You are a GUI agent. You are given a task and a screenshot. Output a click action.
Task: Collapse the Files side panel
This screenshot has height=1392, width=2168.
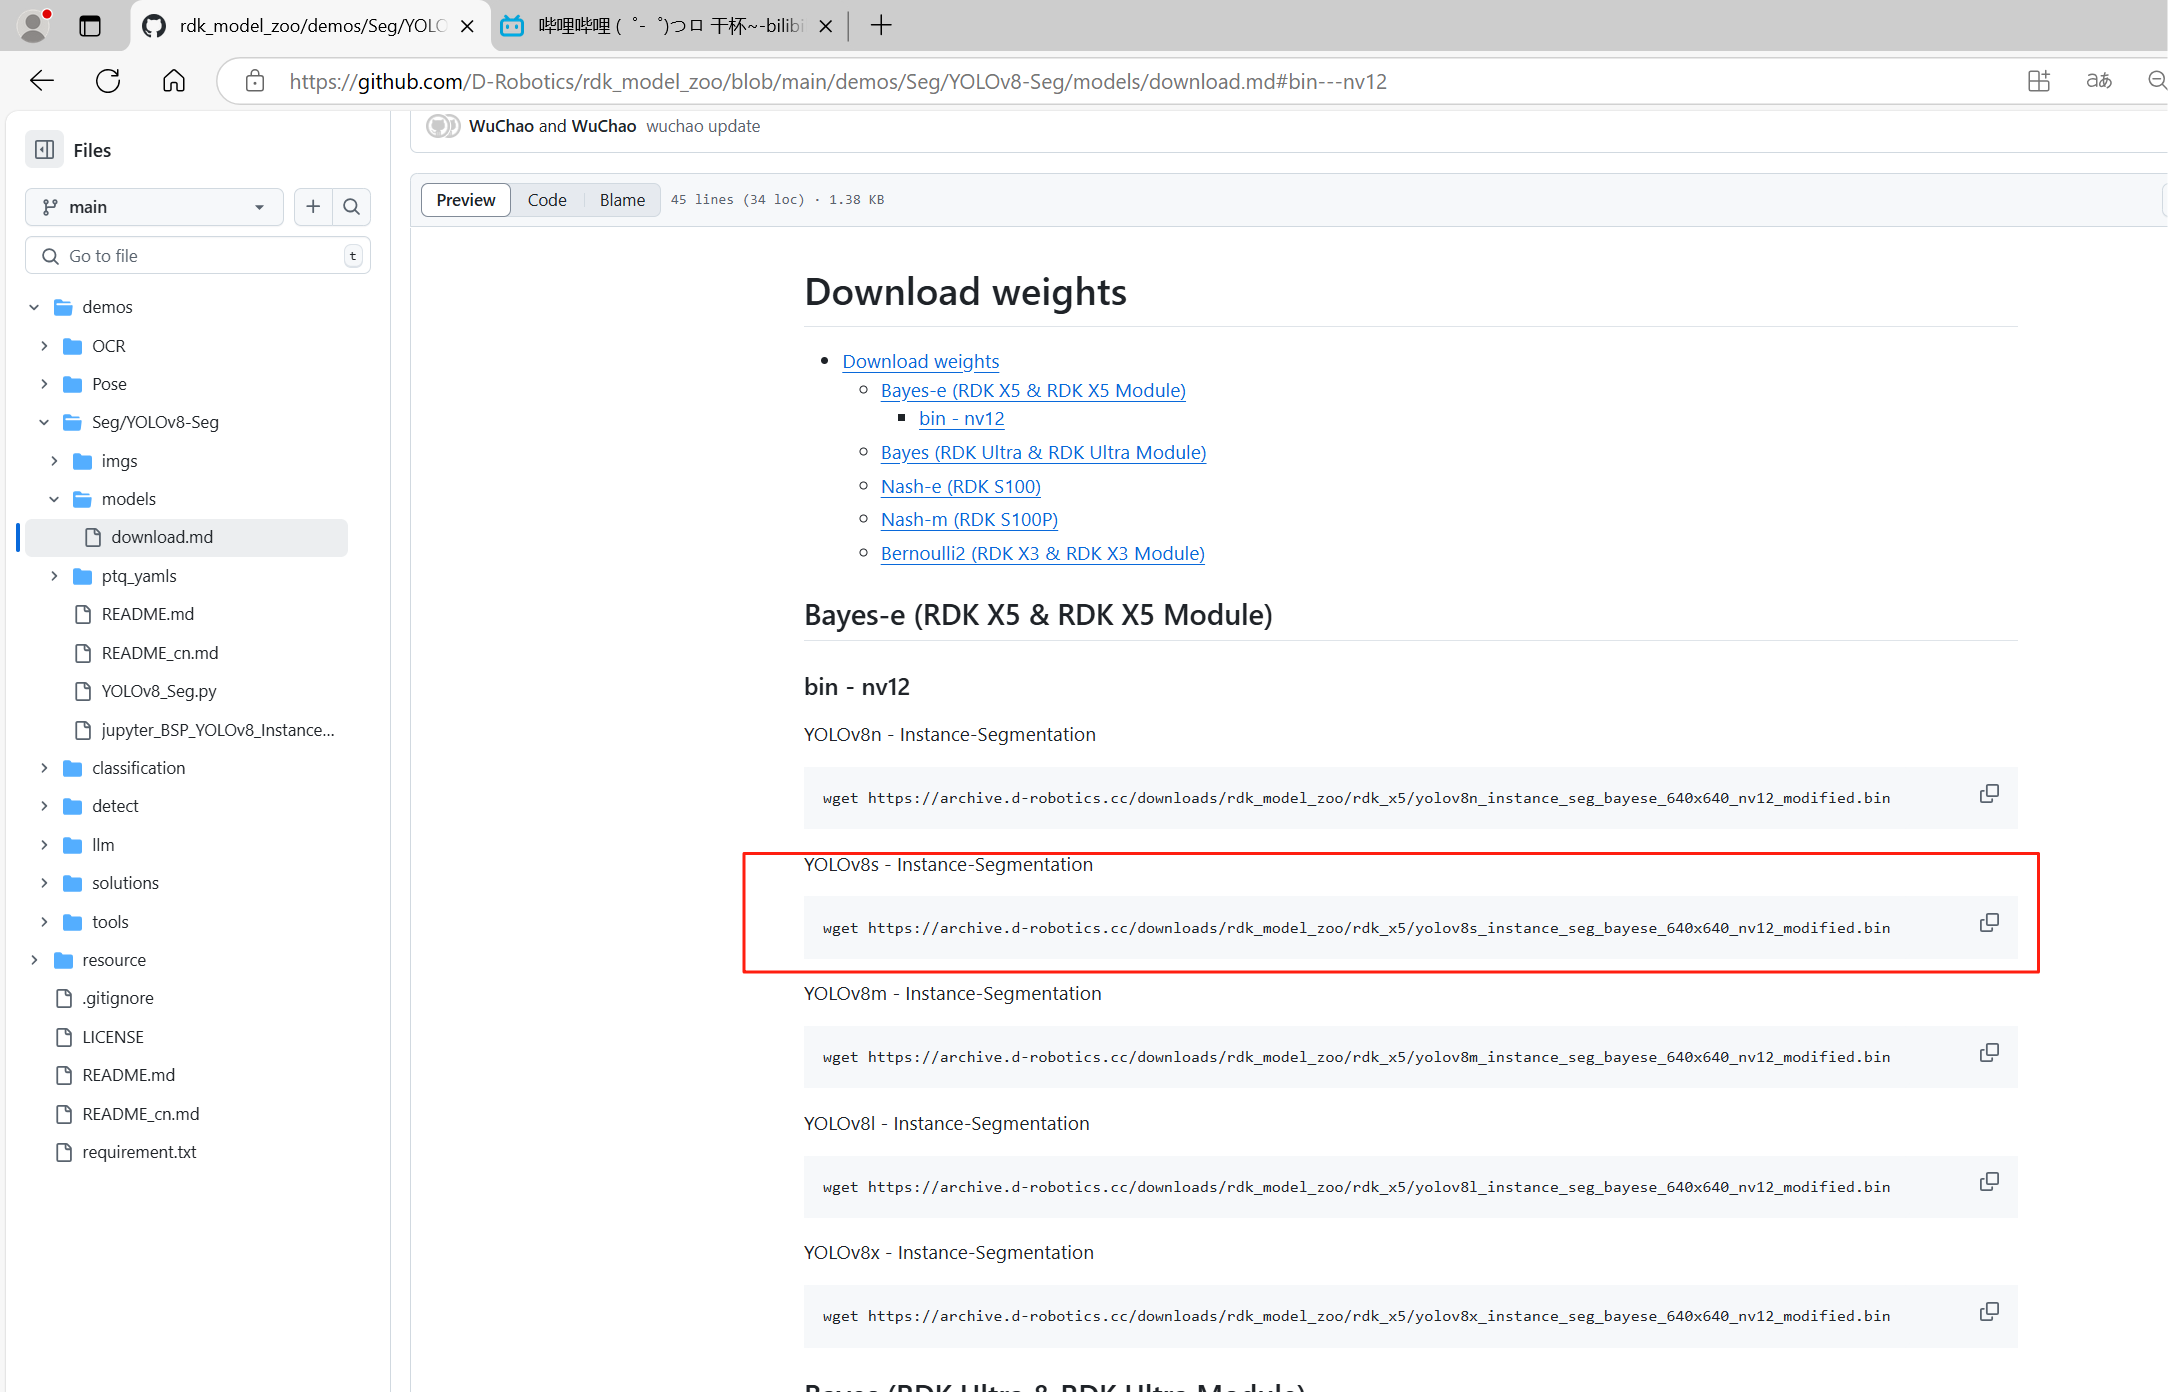coord(45,150)
